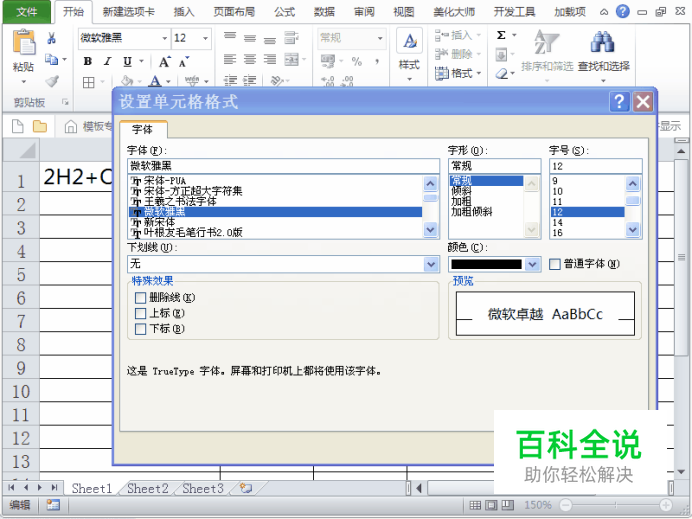Click the font name input field in dialog
Image resolution: width=692 pixels, height=519 pixels.
(283, 166)
